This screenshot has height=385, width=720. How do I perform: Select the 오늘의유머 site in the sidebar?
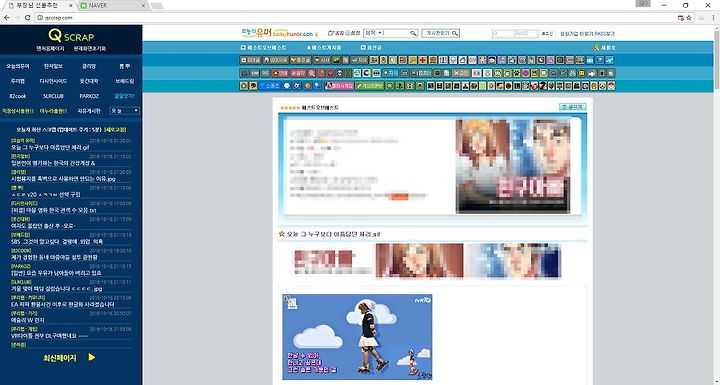18,66
